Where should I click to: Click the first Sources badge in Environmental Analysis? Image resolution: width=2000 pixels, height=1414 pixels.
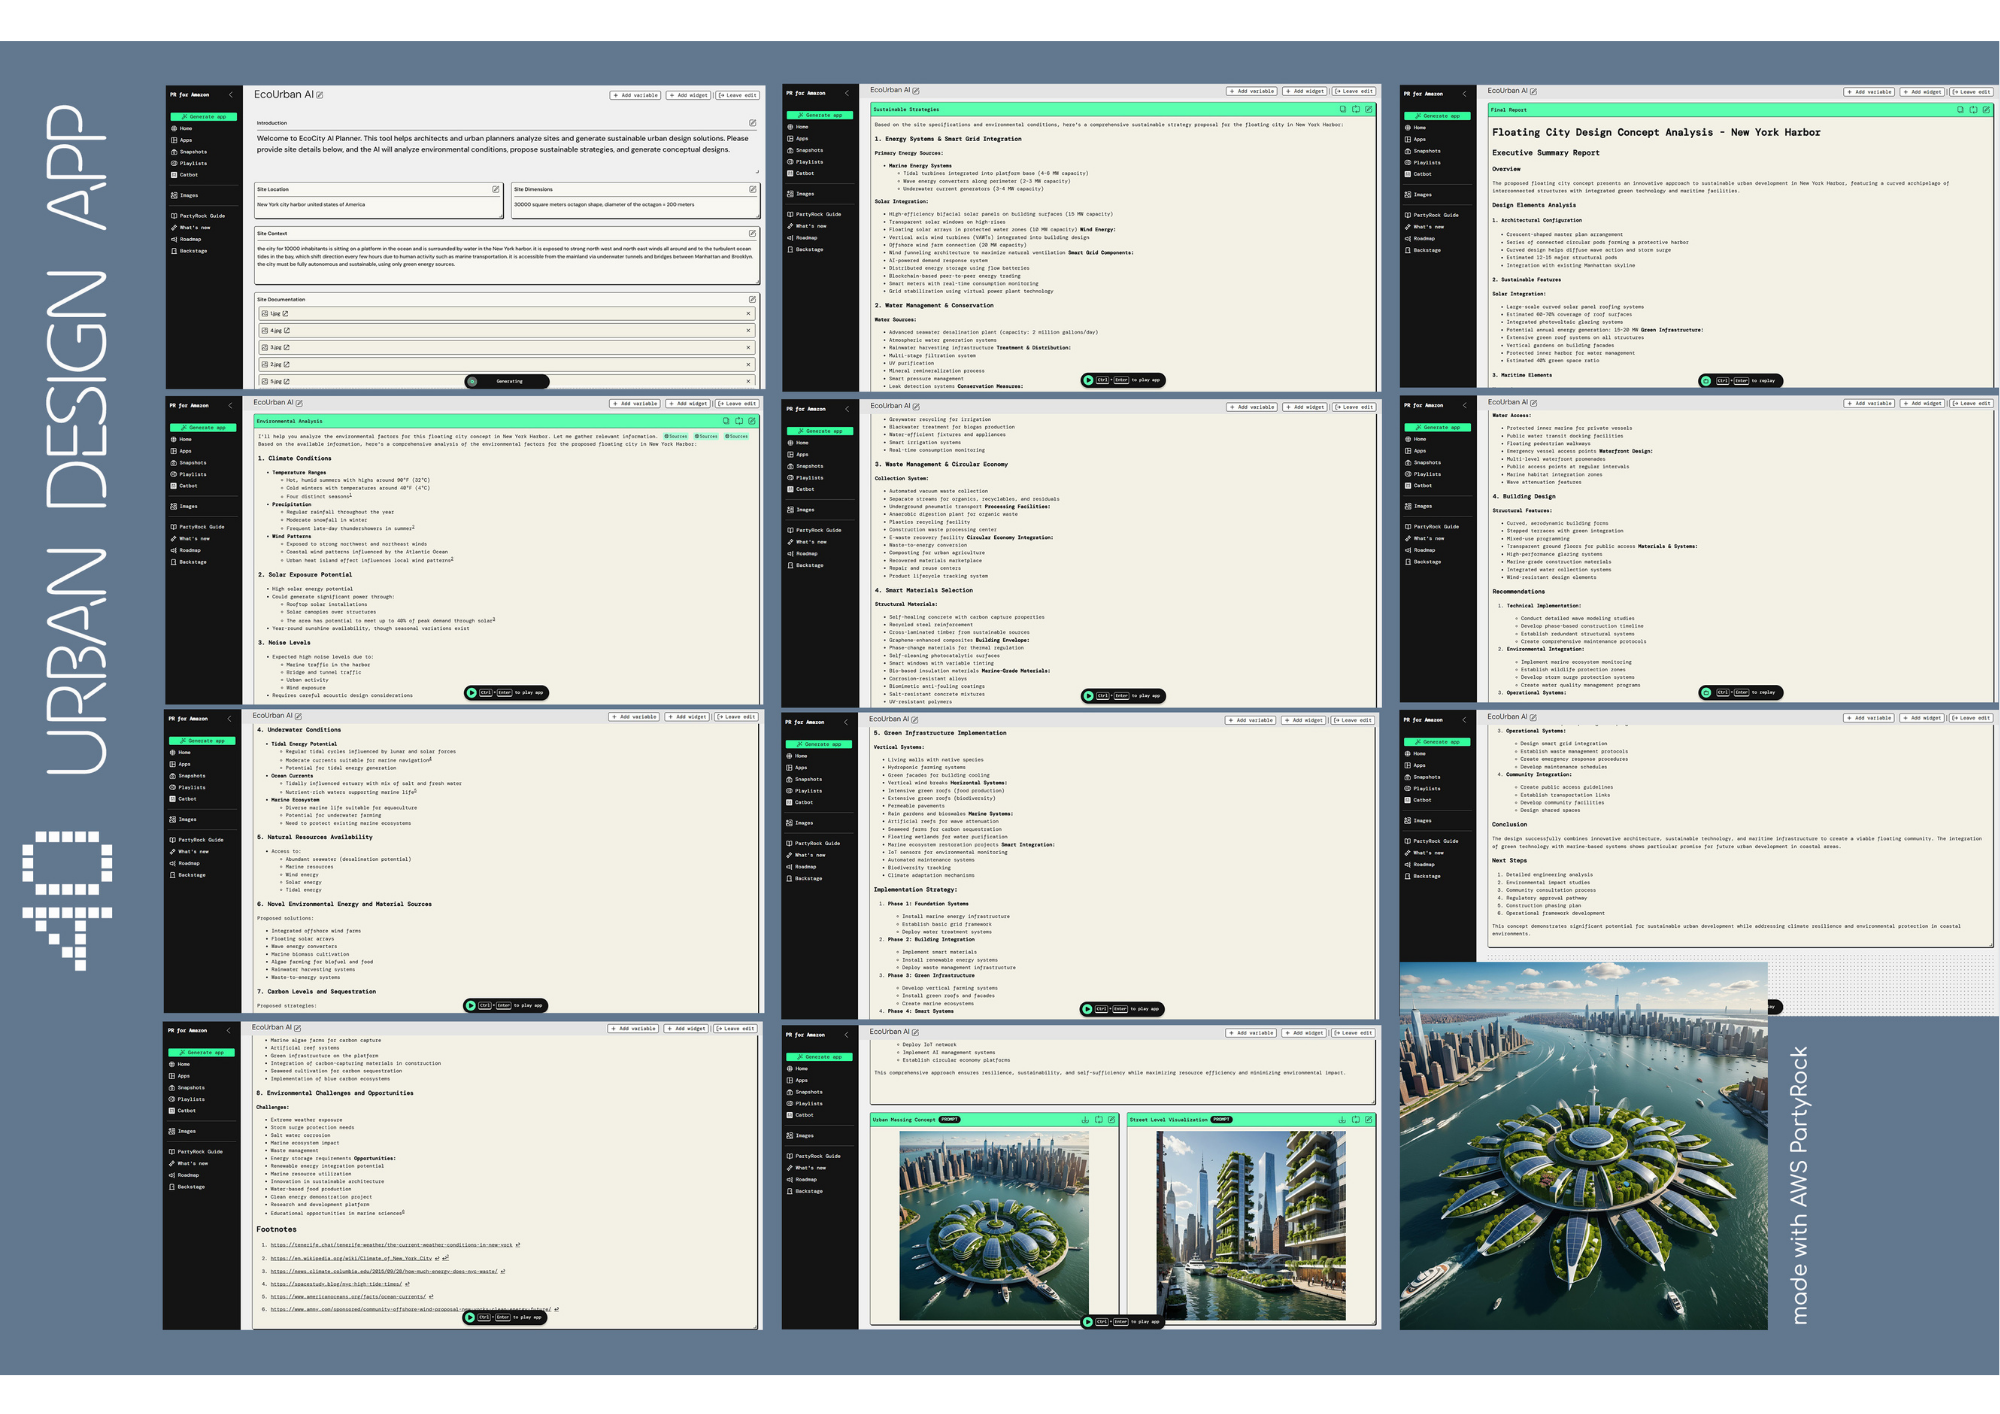pyautogui.click(x=677, y=436)
